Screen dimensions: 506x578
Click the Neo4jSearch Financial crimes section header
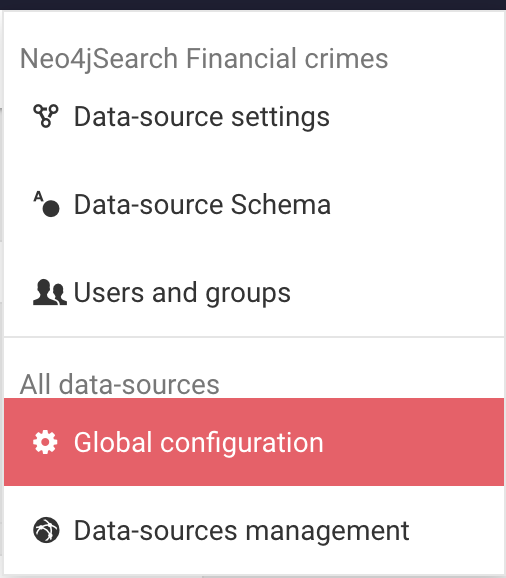click(204, 59)
